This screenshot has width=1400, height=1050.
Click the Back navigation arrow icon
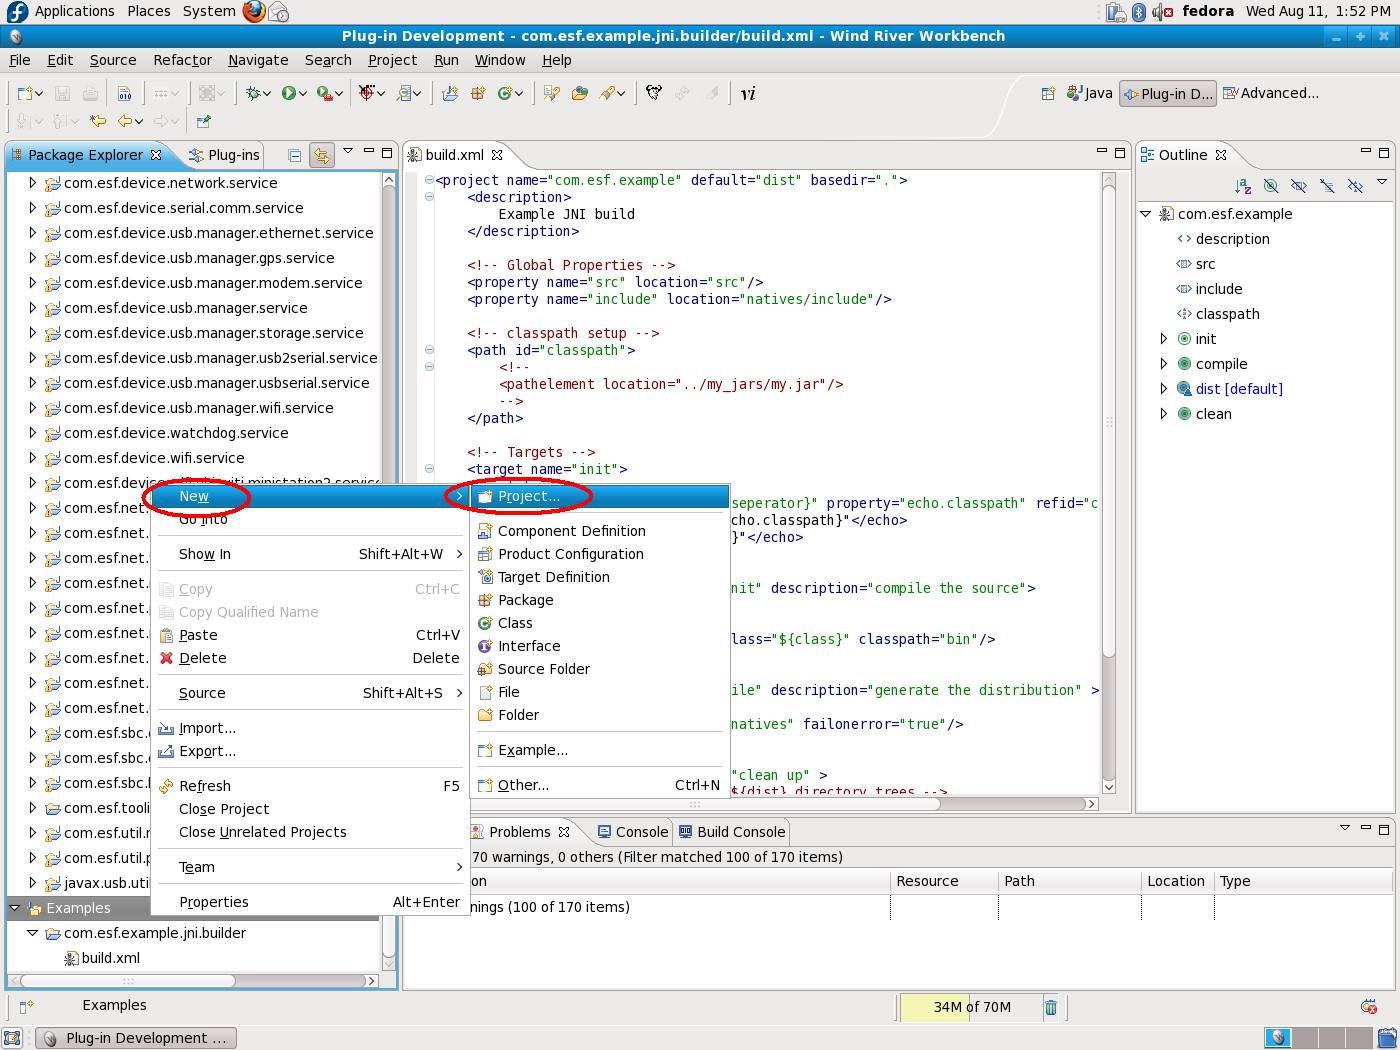point(126,121)
